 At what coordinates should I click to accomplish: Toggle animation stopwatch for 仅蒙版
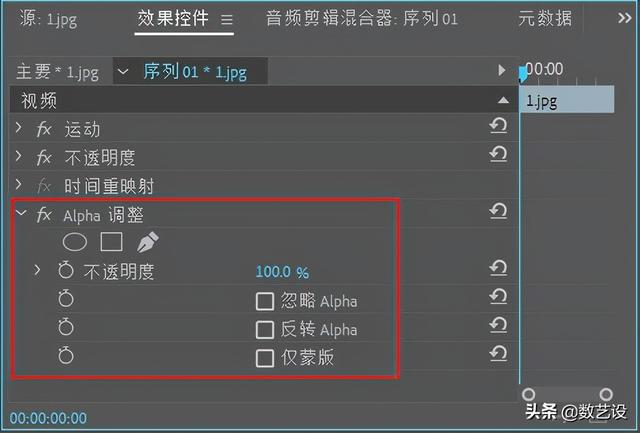(x=66, y=356)
